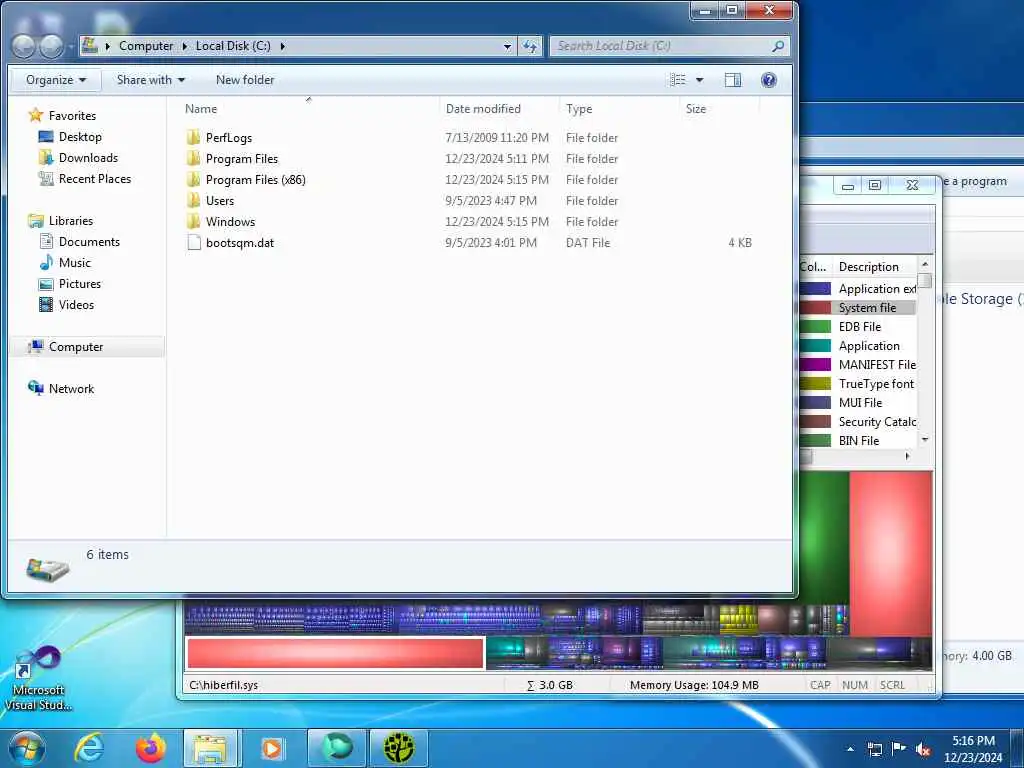Screen dimensions: 1024x768
Task: Click Application extension color swatch in WinDirStat
Action: tap(816, 289)
